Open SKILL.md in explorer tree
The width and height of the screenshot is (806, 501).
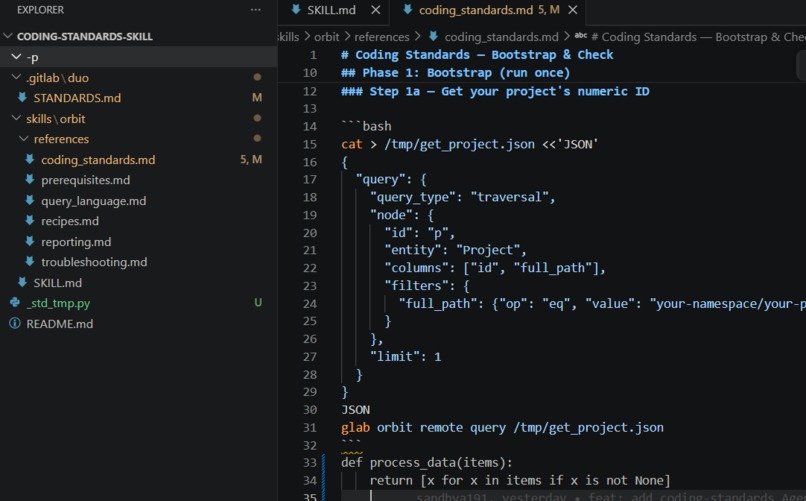pos(58,283)
